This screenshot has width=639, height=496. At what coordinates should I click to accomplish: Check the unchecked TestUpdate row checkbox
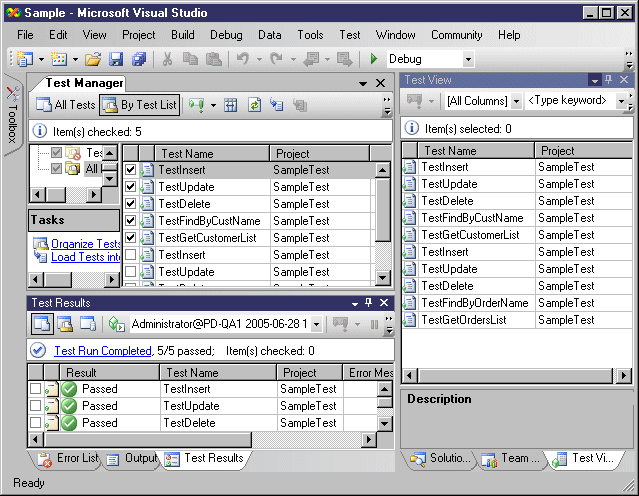130,271
